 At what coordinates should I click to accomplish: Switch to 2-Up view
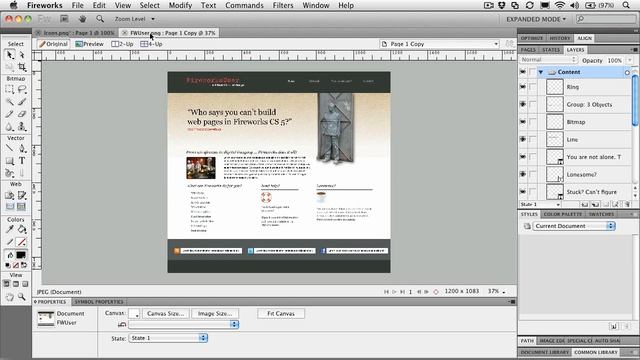coord(122,44)
